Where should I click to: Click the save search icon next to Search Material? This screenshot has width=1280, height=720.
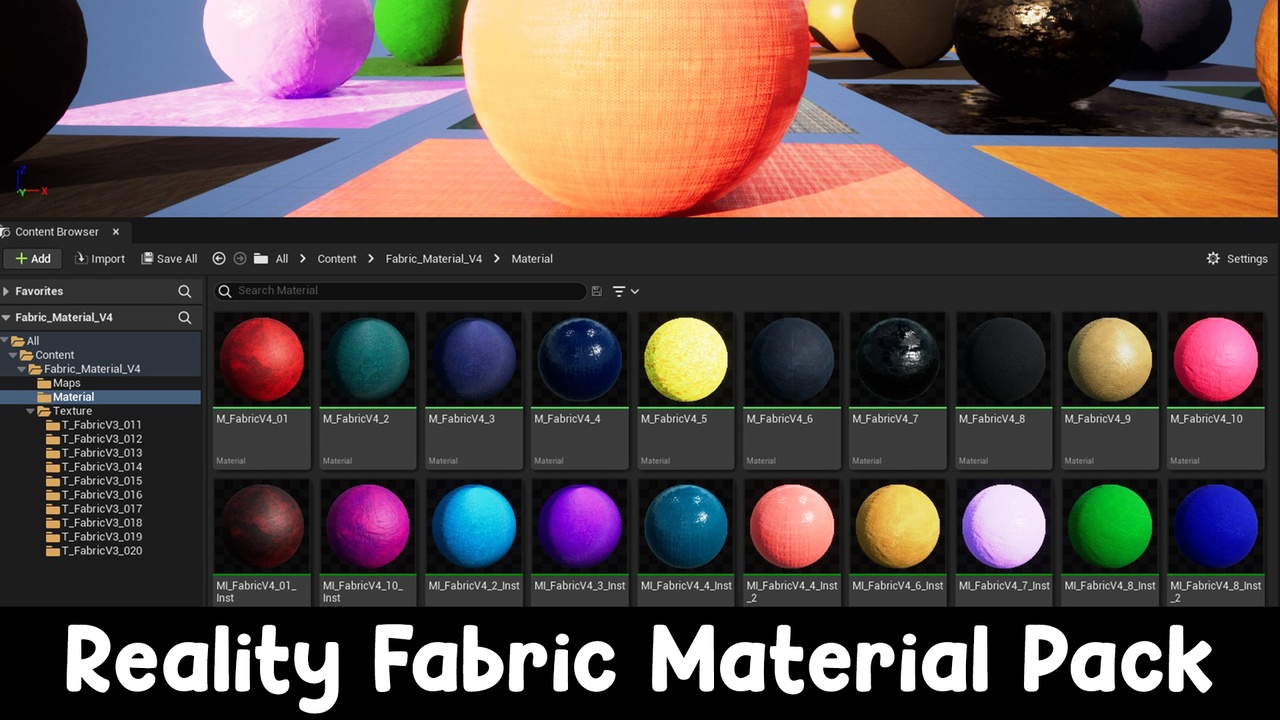click(597, 291)
